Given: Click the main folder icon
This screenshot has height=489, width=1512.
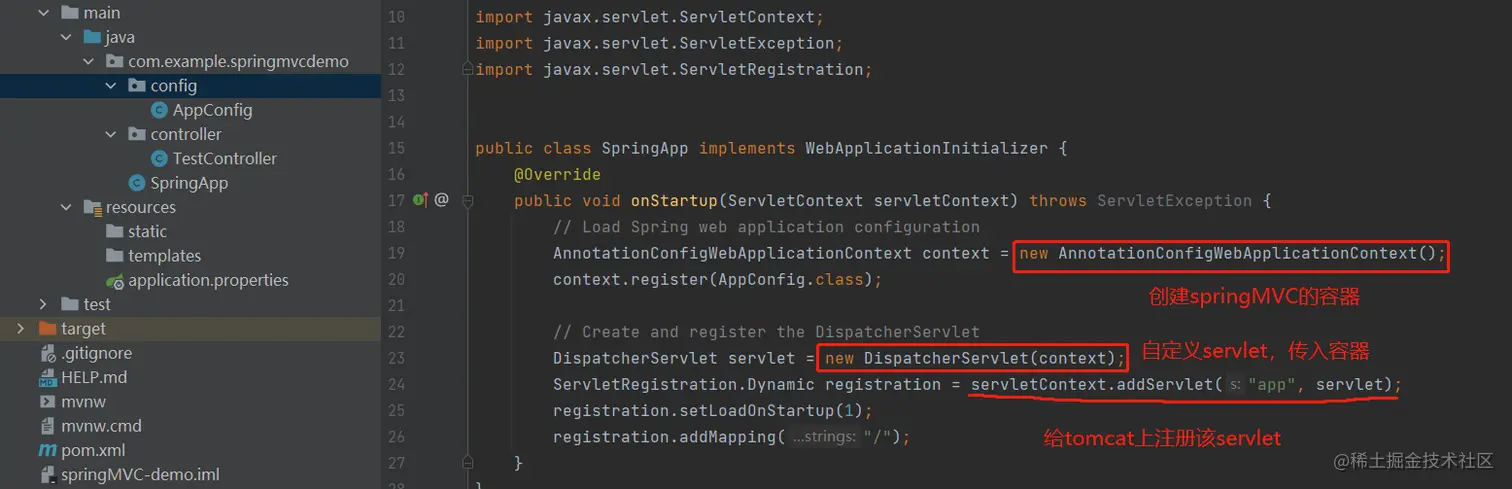Looking at the screenshot, I should tap(69, 13).
